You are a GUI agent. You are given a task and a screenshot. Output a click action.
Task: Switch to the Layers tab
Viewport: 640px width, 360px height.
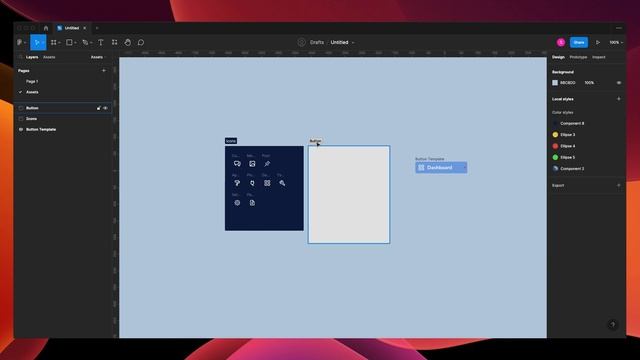click(x=32, y=57)
